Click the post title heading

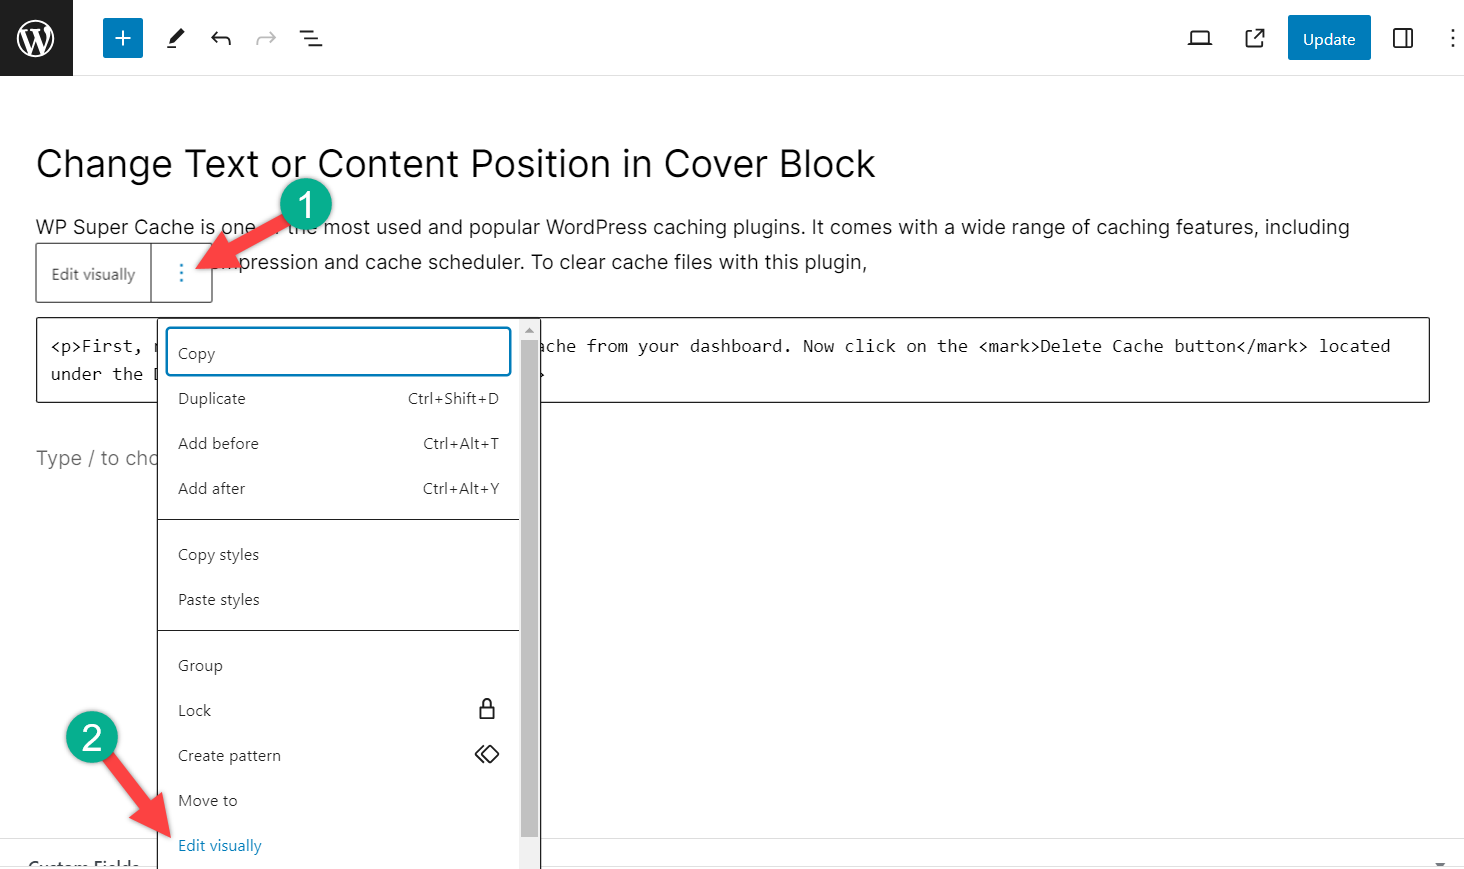(456, 164)
